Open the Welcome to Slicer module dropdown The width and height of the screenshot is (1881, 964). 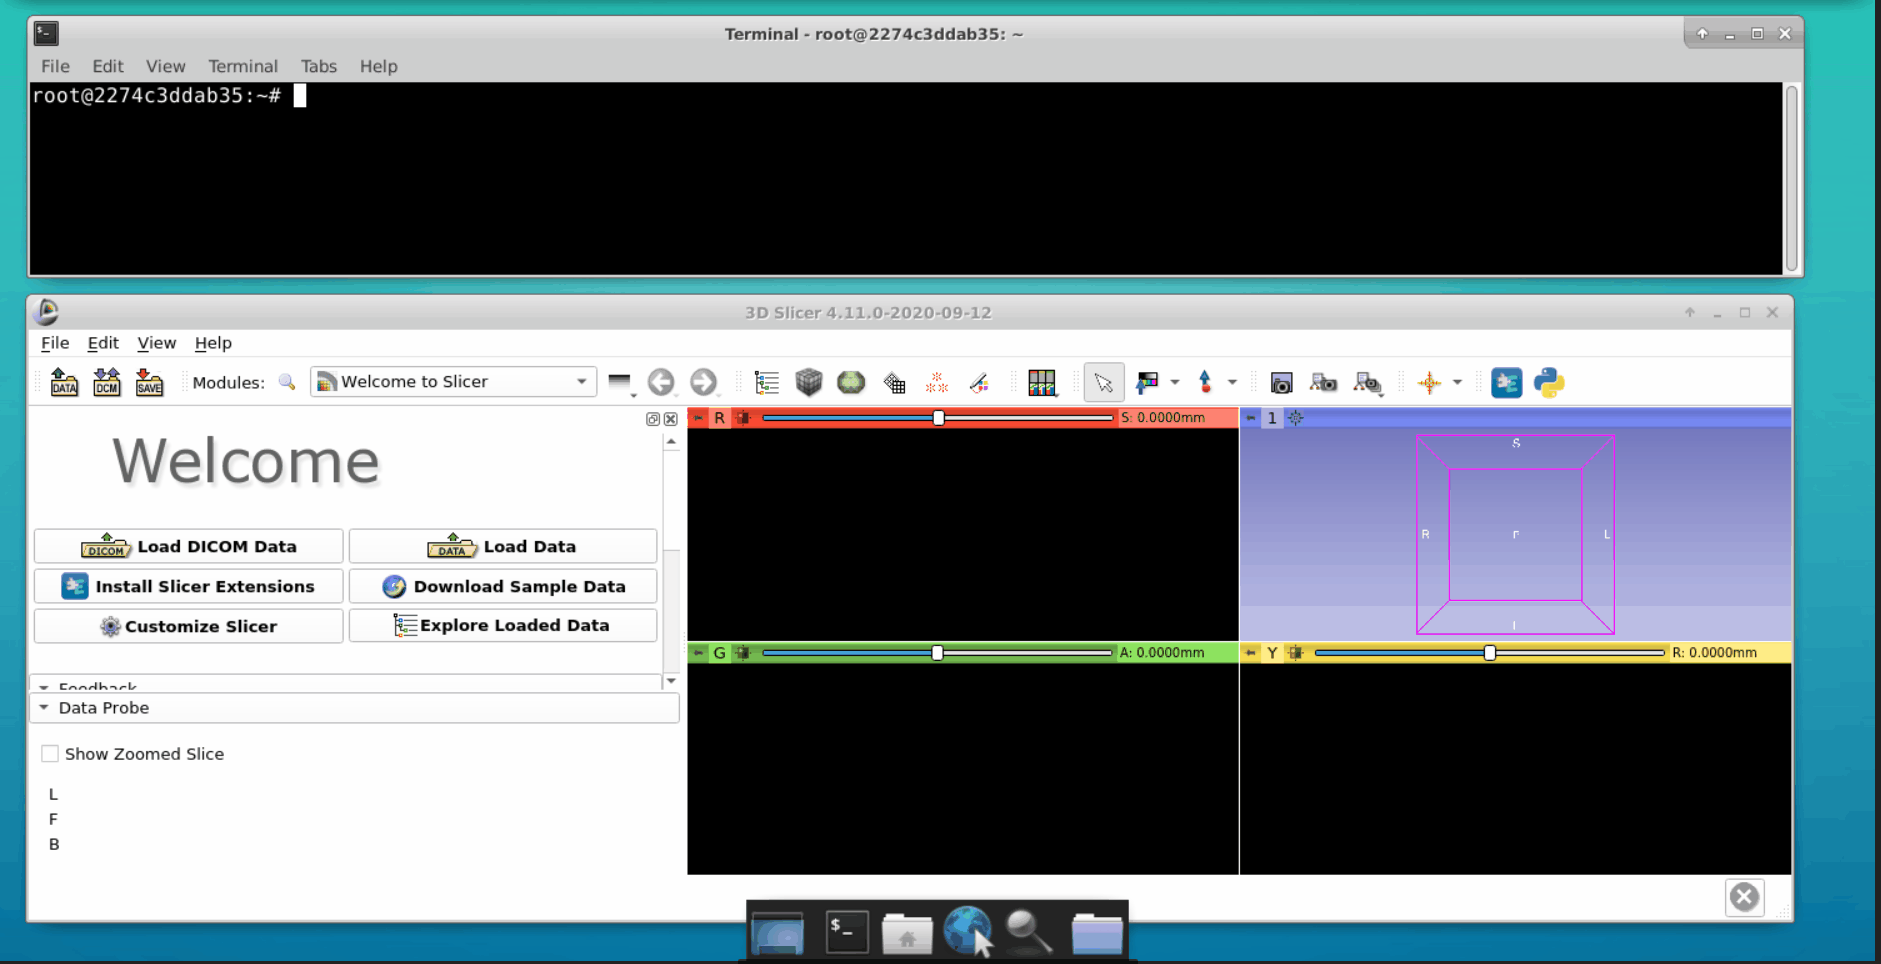453,382
